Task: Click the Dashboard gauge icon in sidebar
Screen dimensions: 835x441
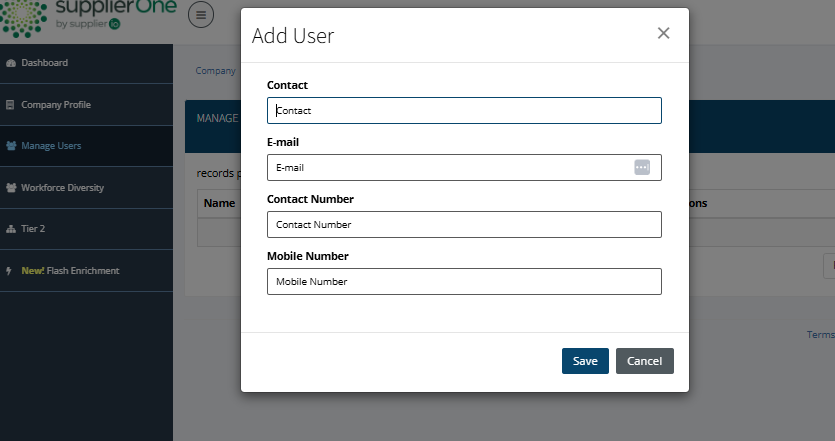Action: tap(11, 63)
